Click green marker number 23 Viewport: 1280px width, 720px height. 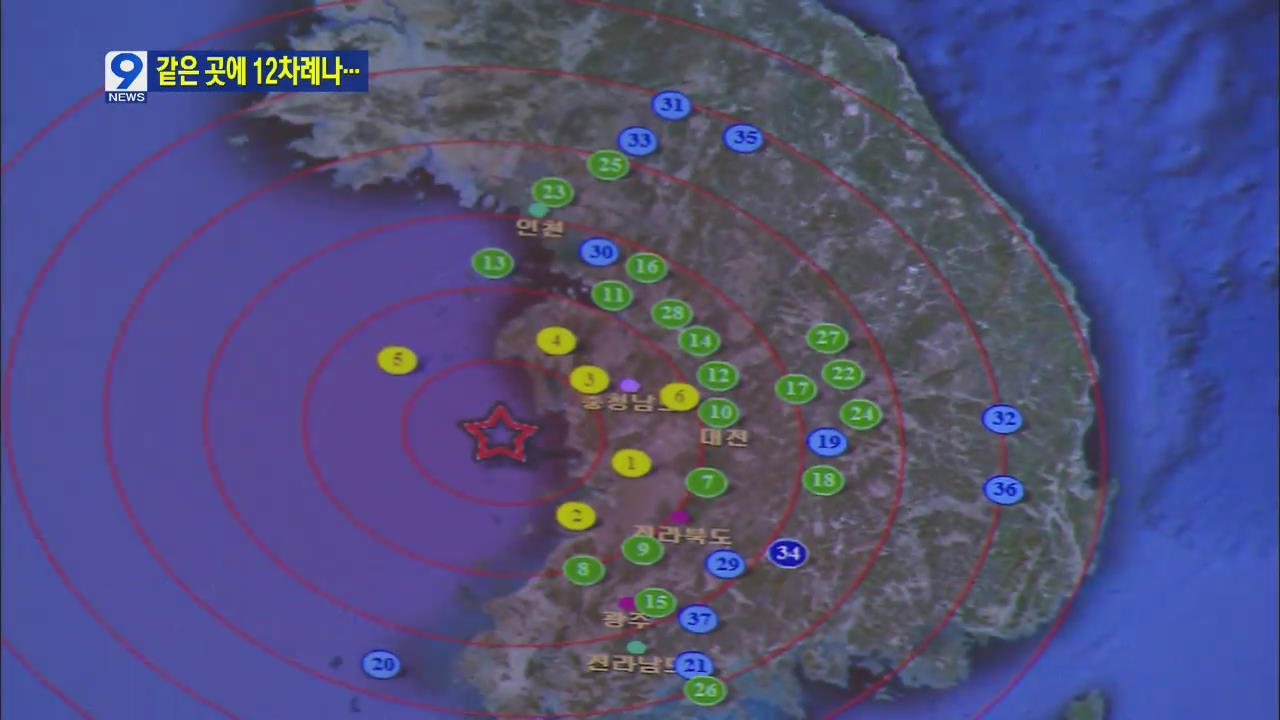click(553, 192)
